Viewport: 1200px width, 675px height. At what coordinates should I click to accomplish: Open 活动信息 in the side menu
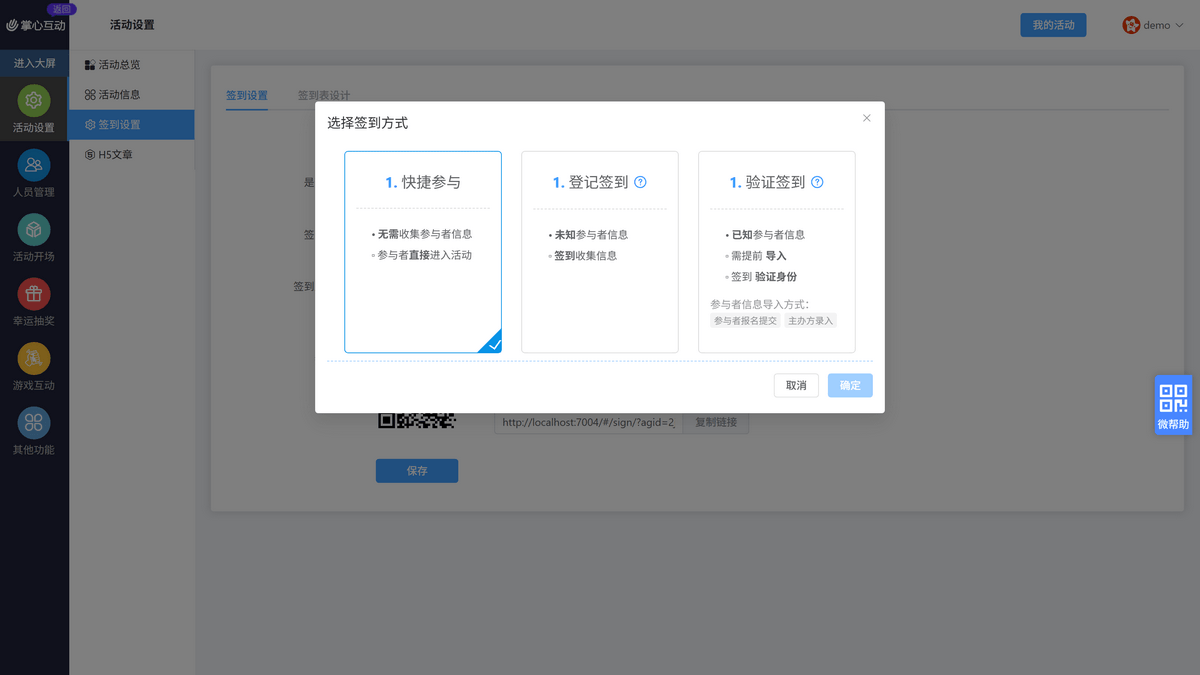click(x=131, y=95)
